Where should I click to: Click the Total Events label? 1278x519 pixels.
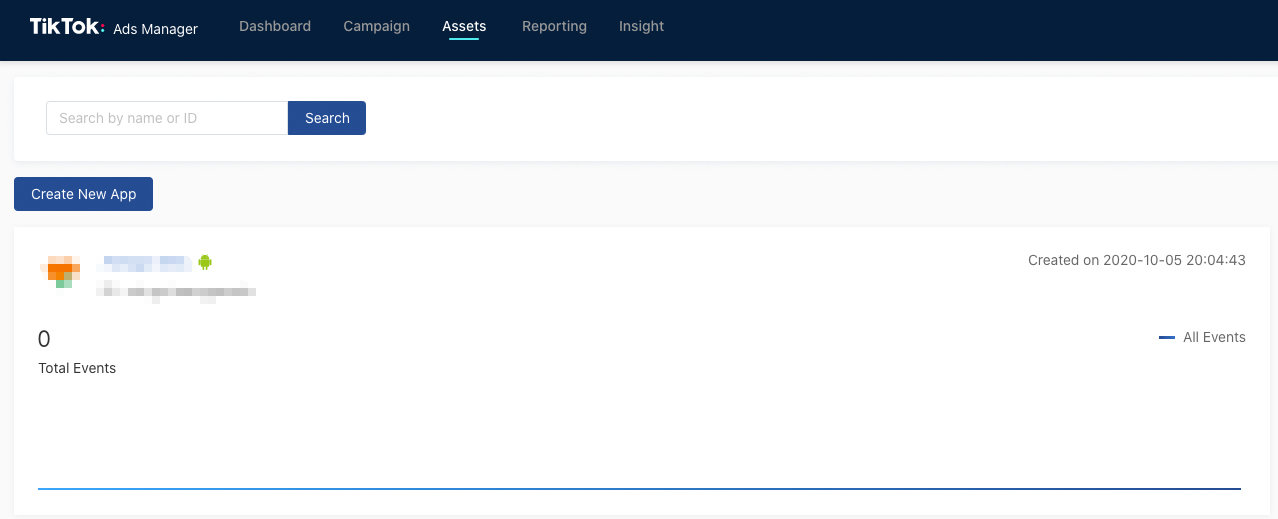(x=77, y=368)
